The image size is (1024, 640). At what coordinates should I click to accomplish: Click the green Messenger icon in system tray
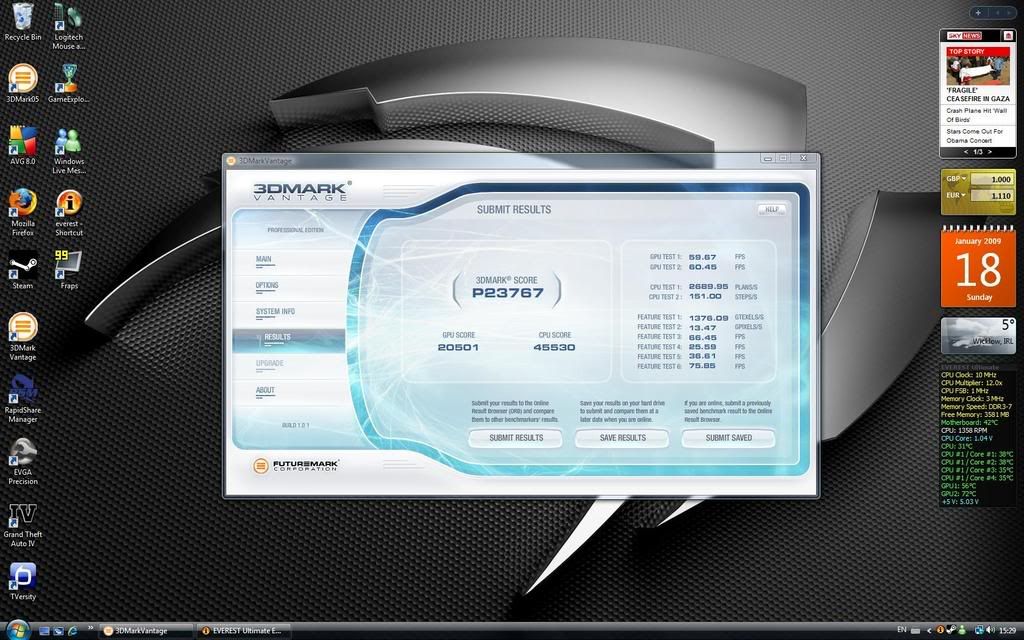click(x=962, y=630)
